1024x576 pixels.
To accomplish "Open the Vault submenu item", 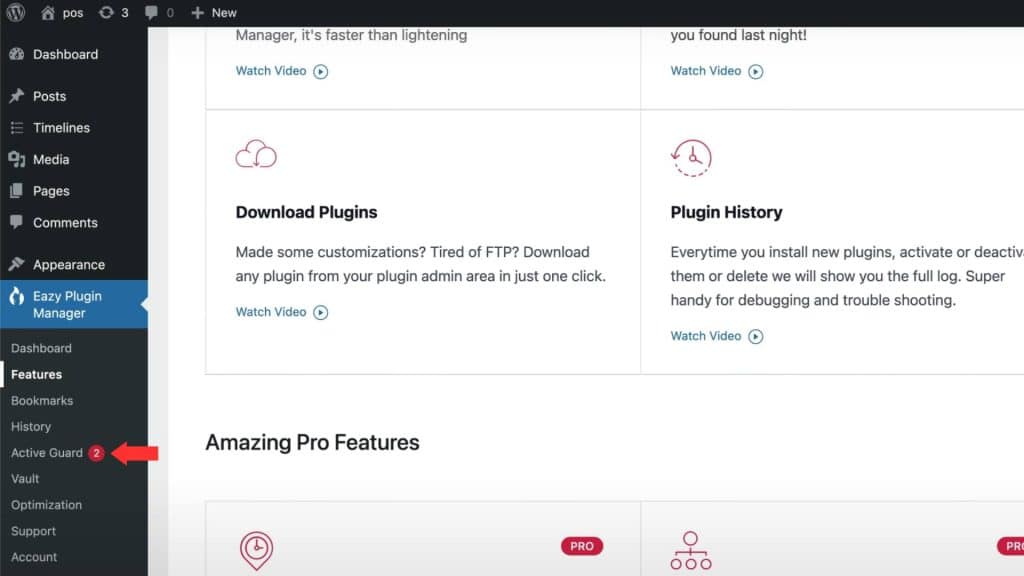I will pos(25,479).
